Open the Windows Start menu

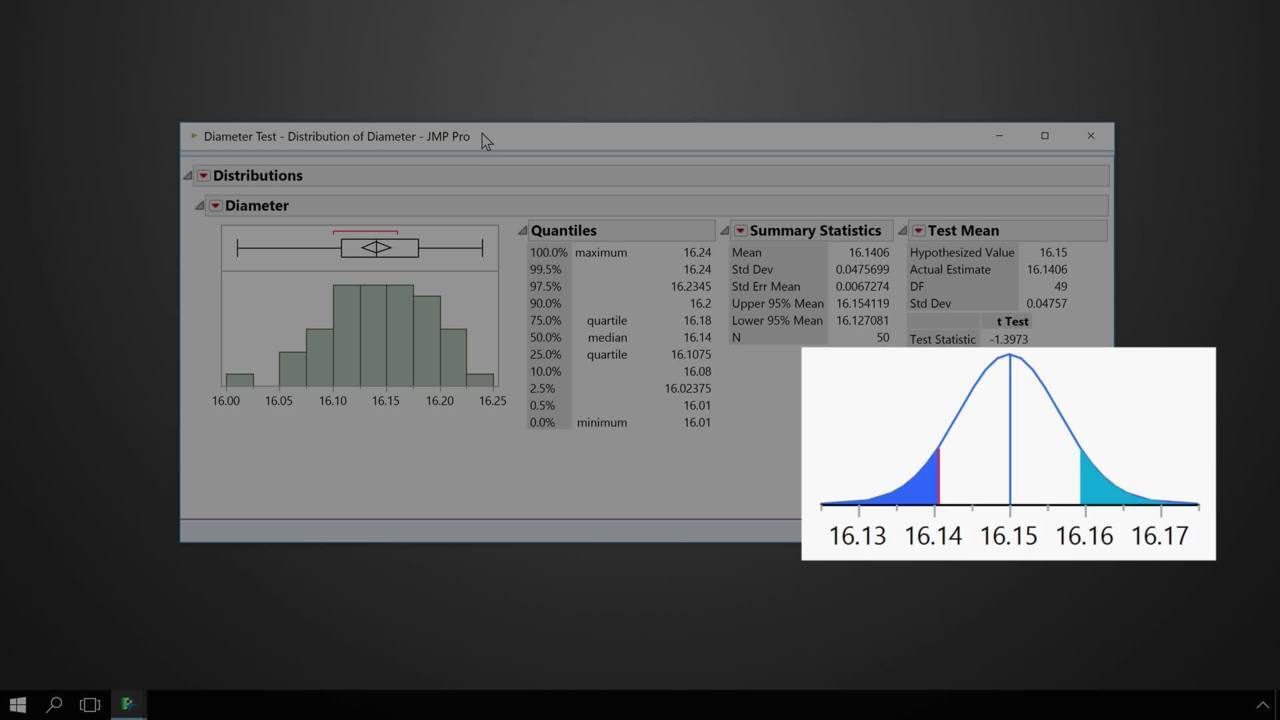coord(17,705)
